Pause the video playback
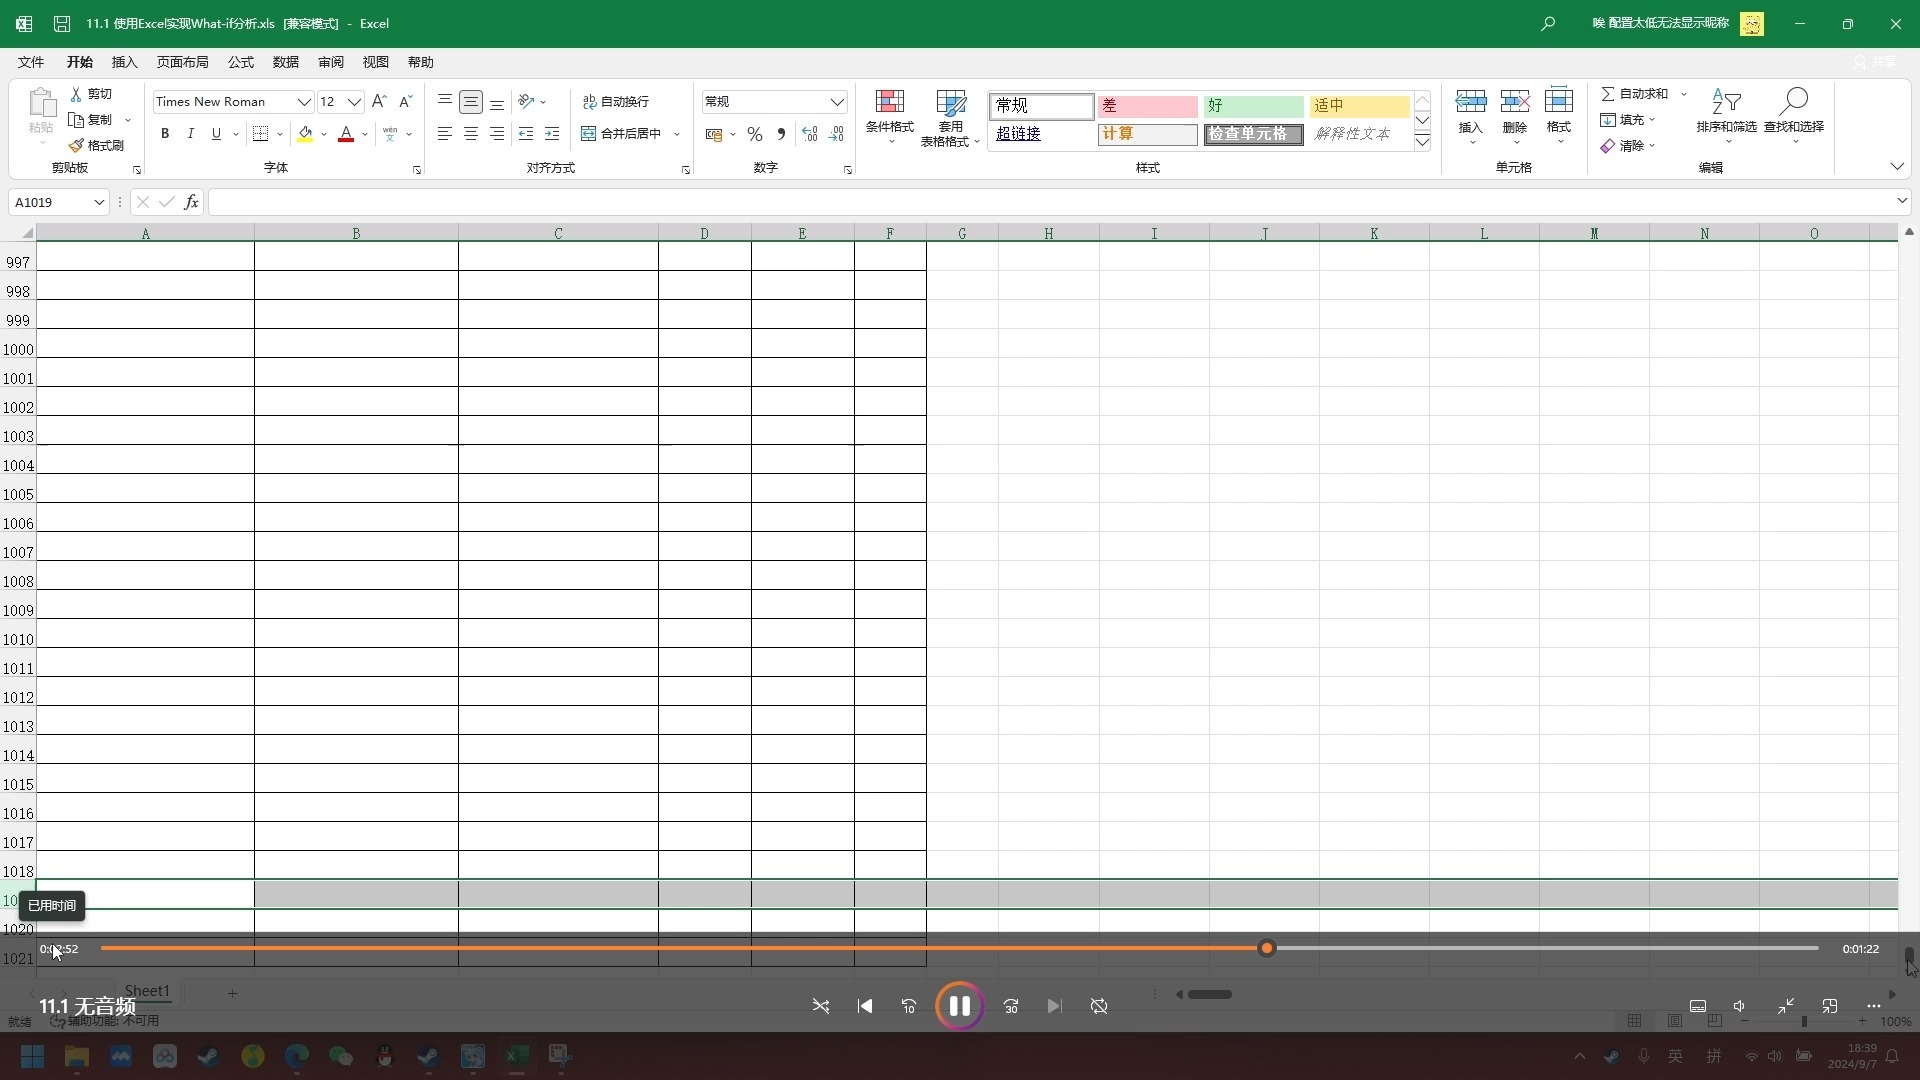 [959, 1006]
